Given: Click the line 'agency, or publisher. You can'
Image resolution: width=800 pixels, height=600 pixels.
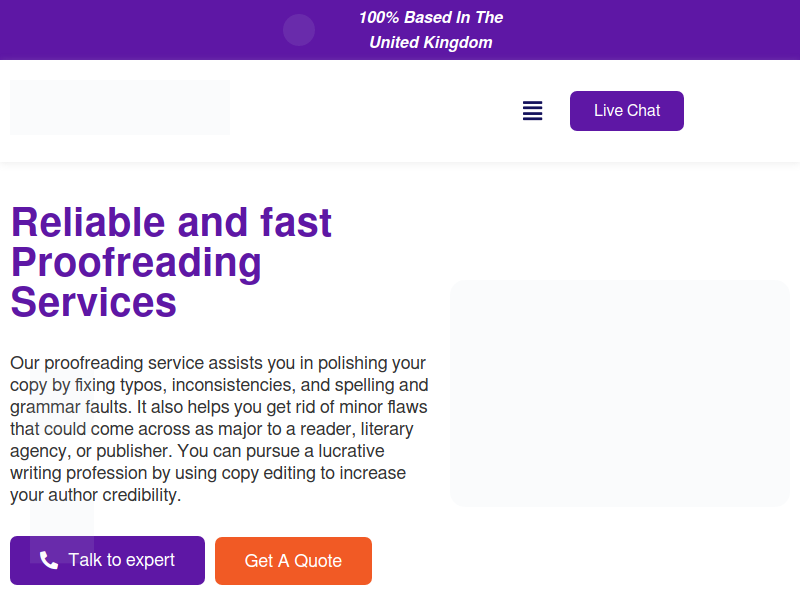Looking at the screenshot, I should tap(197, 451).
